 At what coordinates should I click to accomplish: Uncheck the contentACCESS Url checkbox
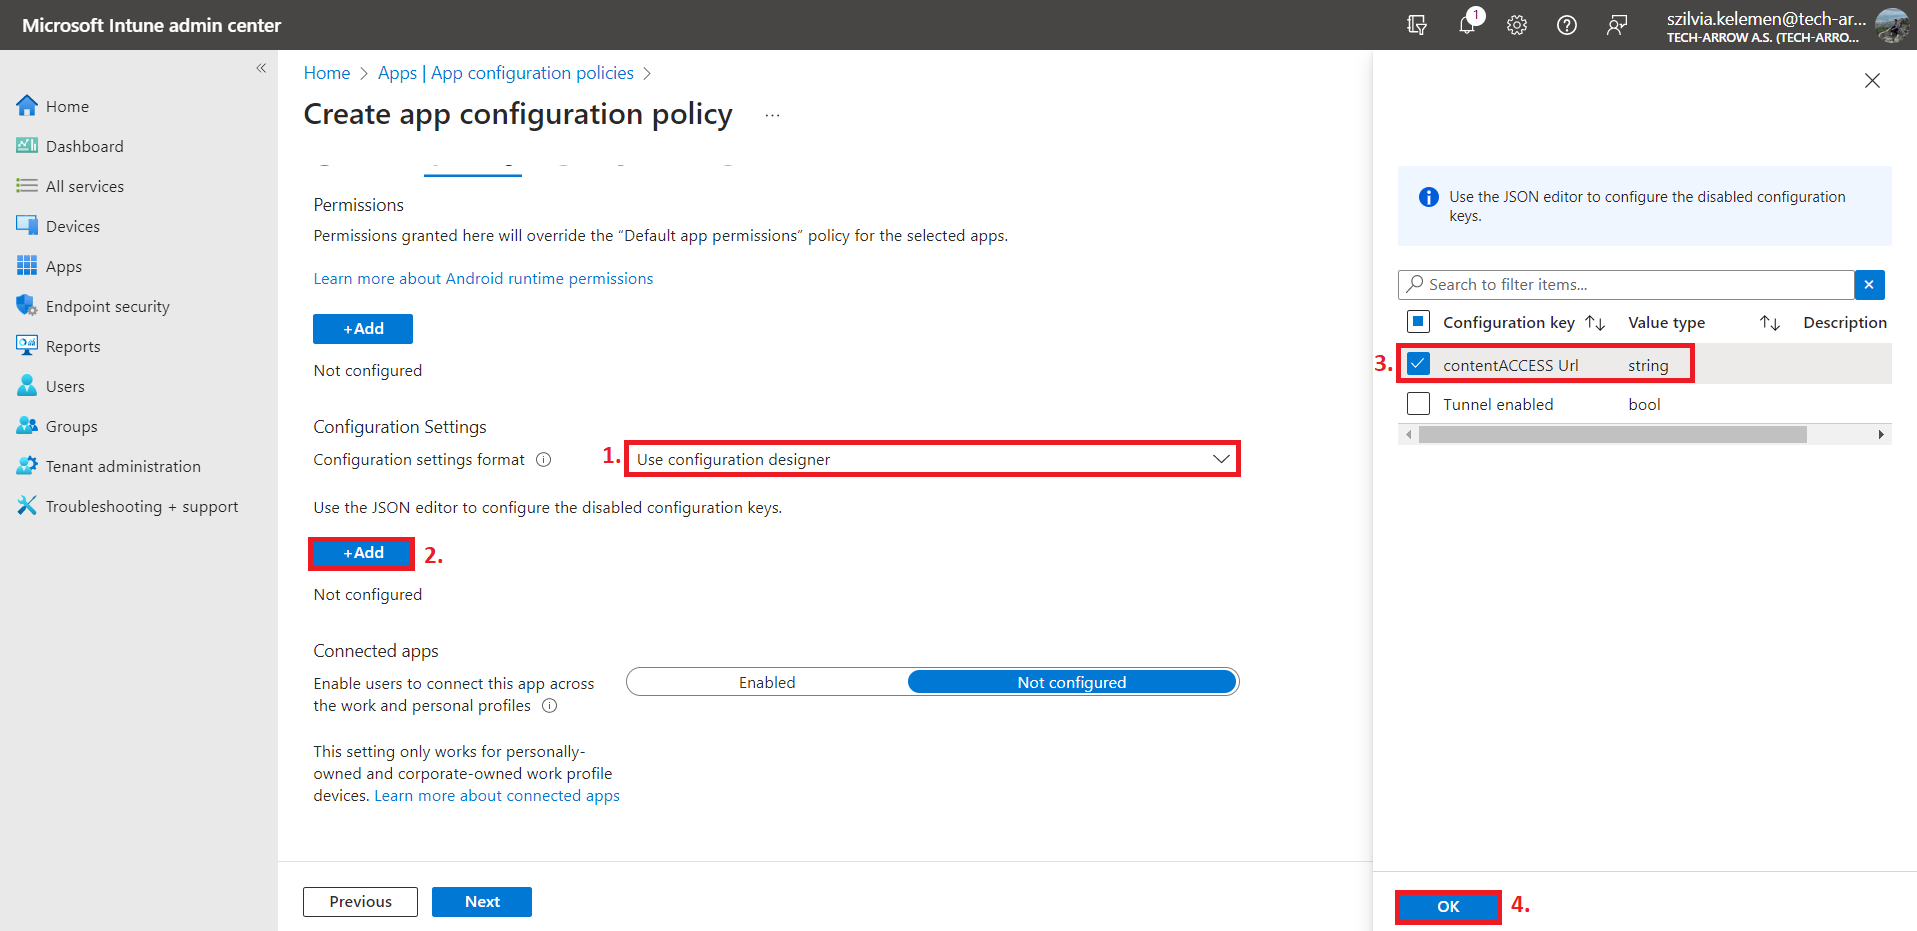pyautogui.click(x=1418, y=364)
